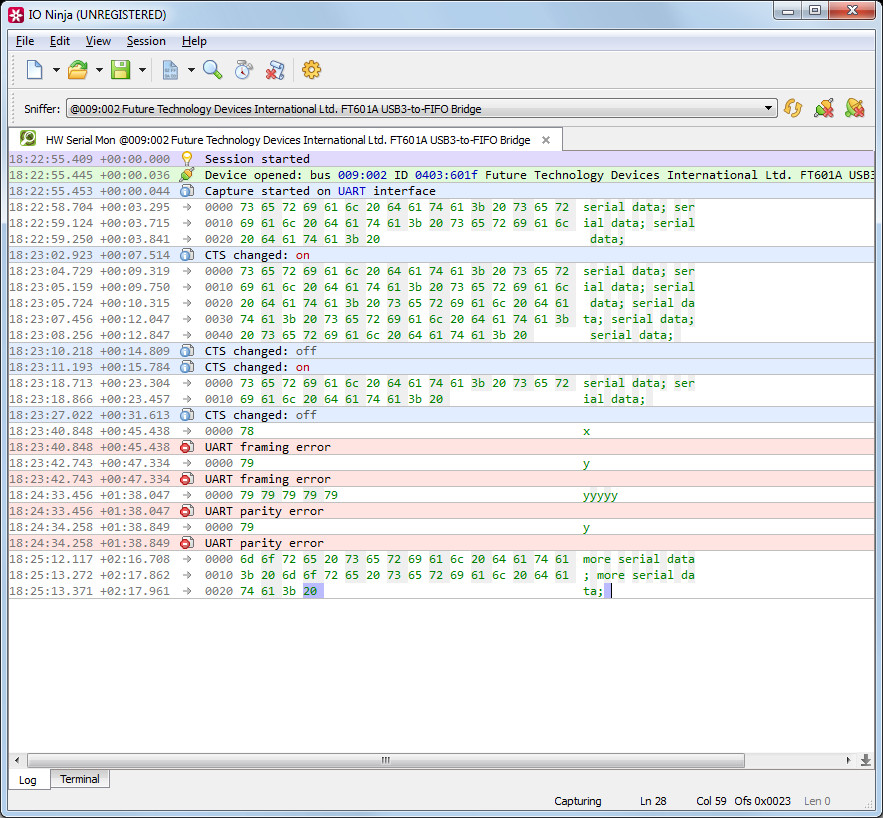Click scroll-to-bottom arrow icon

[x=866, y=761]
